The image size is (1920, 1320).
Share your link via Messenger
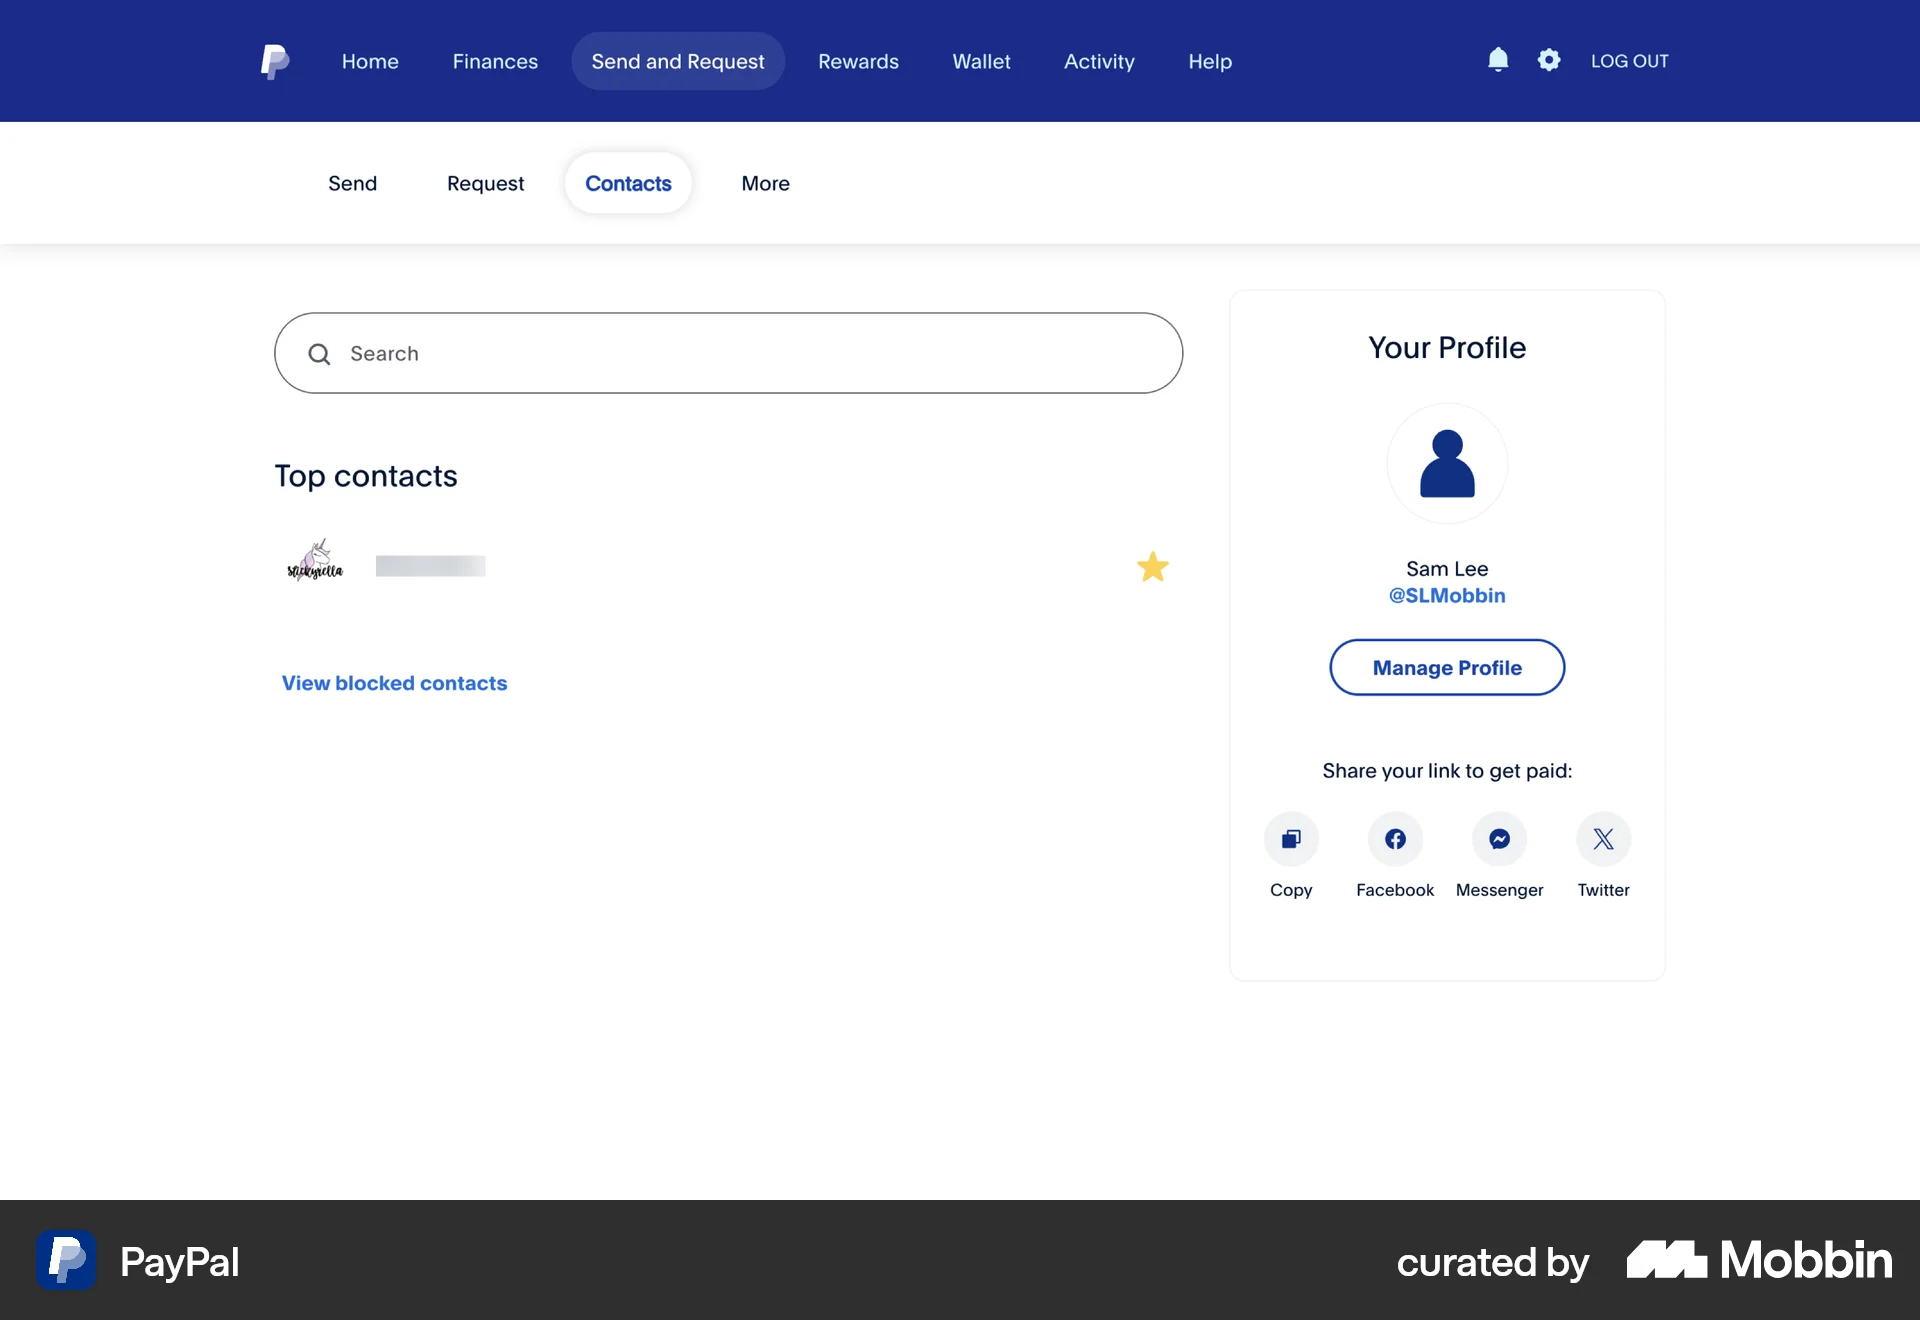(x=1499, y=839)
